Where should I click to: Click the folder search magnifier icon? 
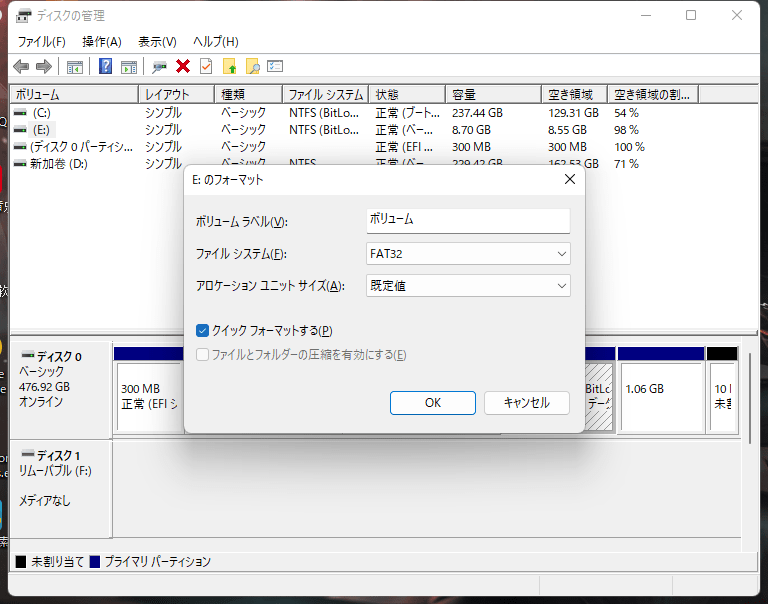pos(253,66)
